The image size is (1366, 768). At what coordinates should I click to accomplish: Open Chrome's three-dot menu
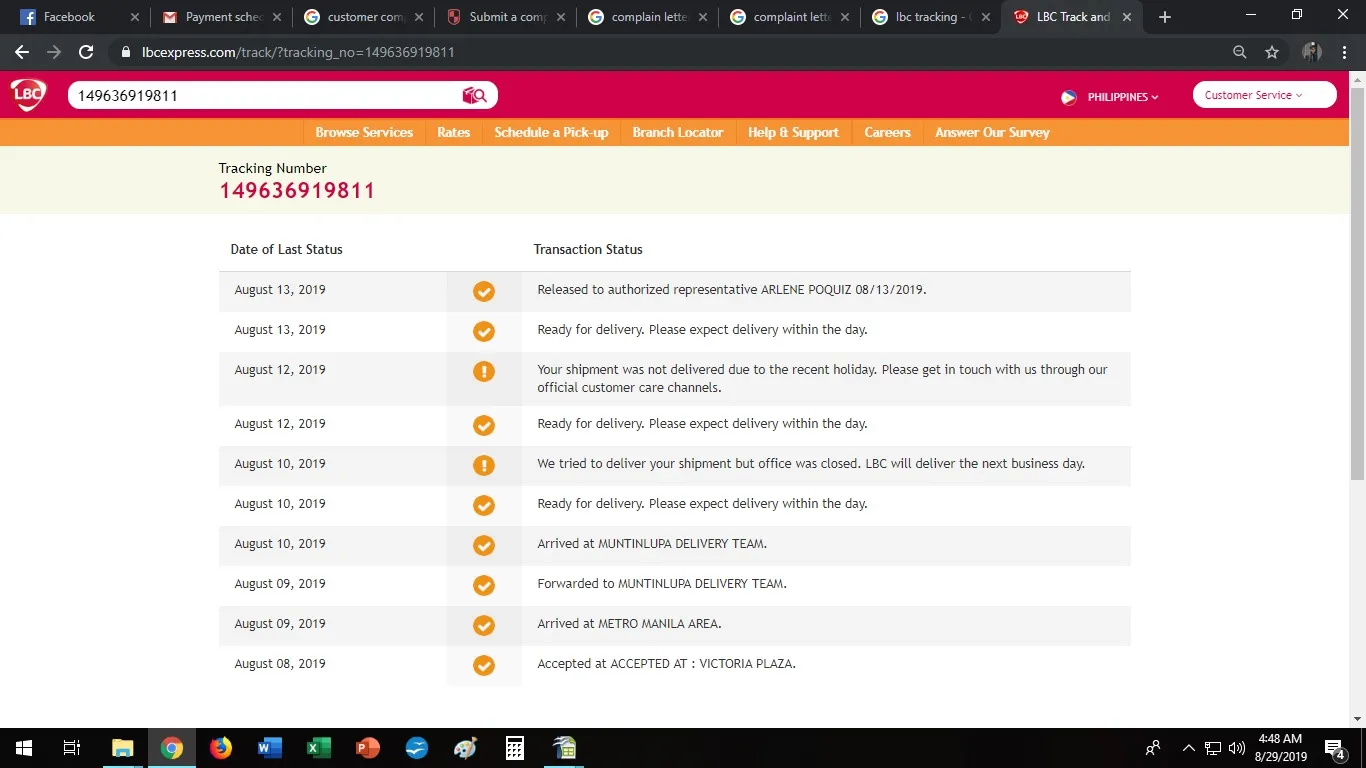tap(1344, 52)
